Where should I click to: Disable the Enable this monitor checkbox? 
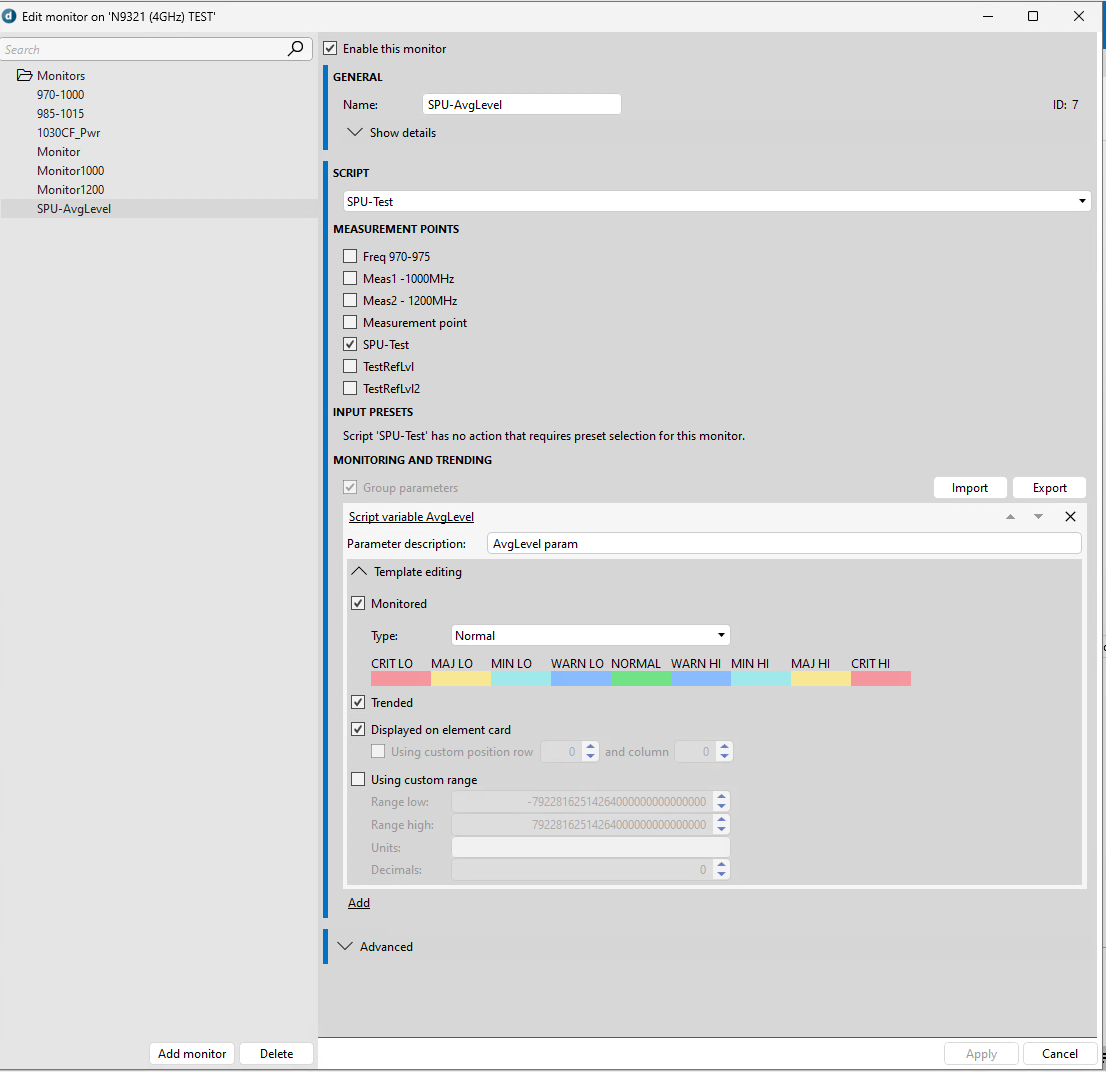pyautogui.click(x=330, y=48)
